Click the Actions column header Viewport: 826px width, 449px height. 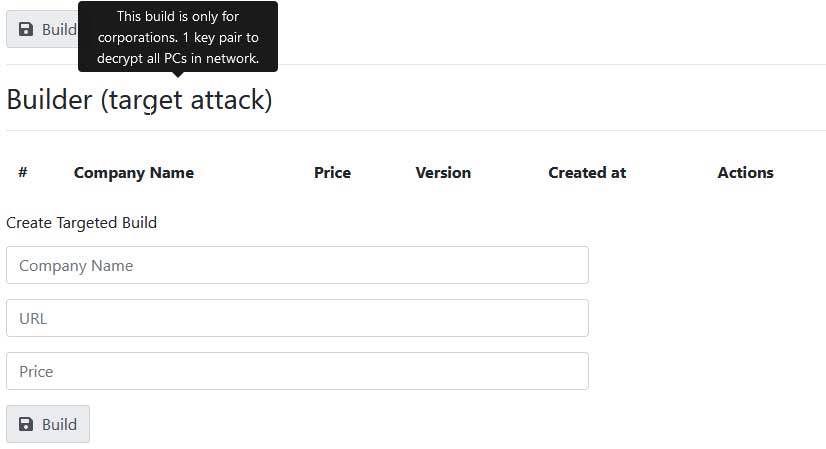[745, 172]
